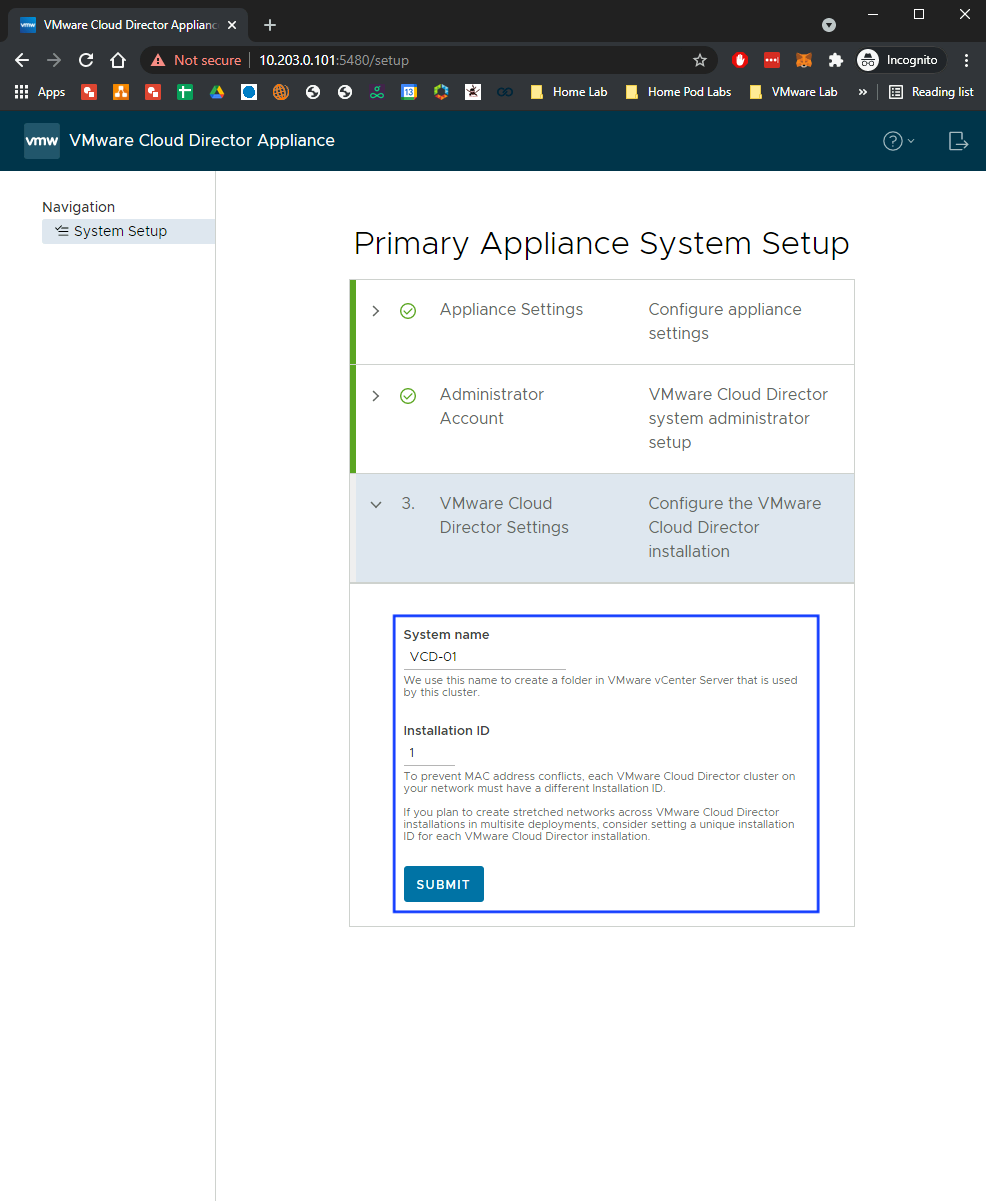
Task: Open a new browser tab
Action: 269,25
